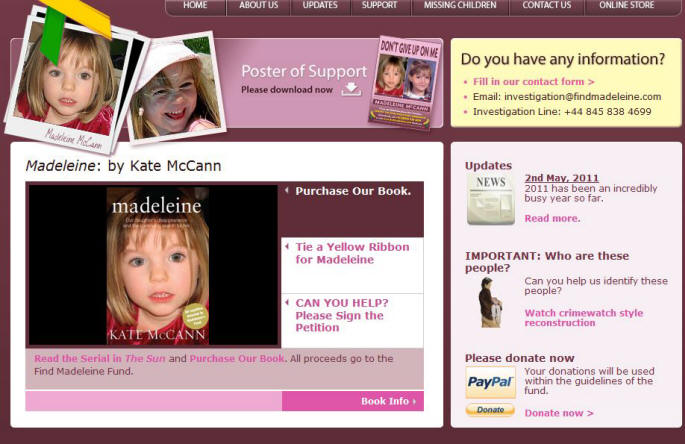Screen dimensions: 685x444
Task: Click the PayPal logo icon
Action: [x=490, y=383]
